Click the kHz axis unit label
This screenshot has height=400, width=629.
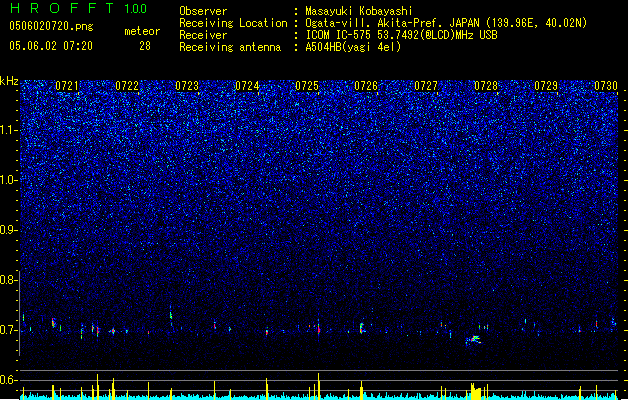tap(9, 81)
